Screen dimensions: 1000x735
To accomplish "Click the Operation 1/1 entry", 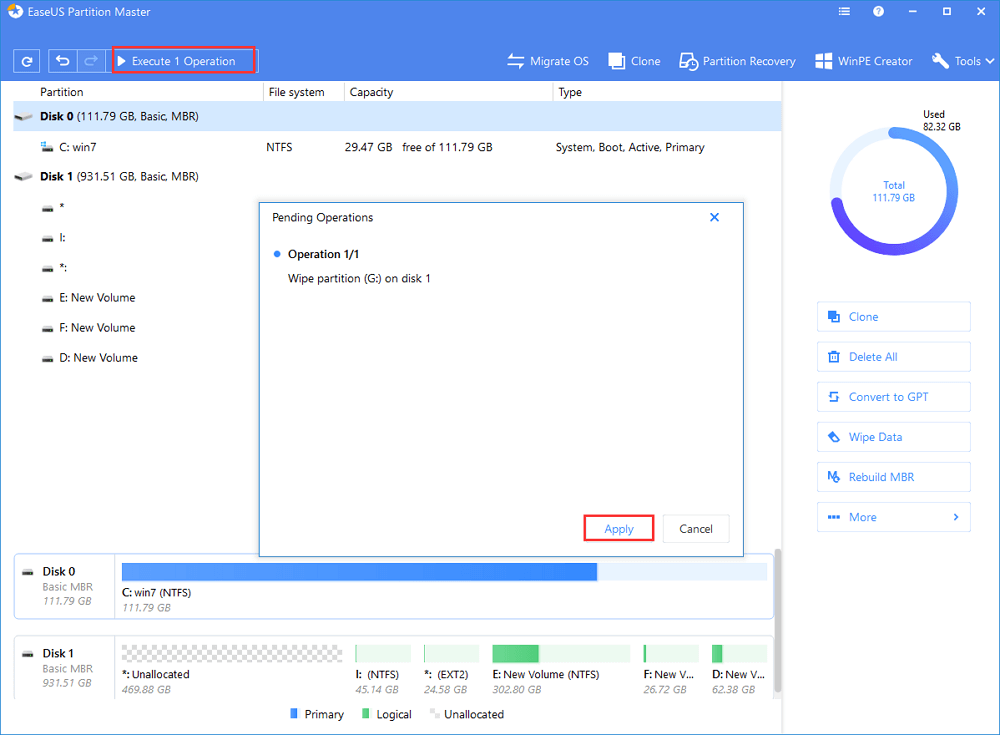I will [323, 254].
